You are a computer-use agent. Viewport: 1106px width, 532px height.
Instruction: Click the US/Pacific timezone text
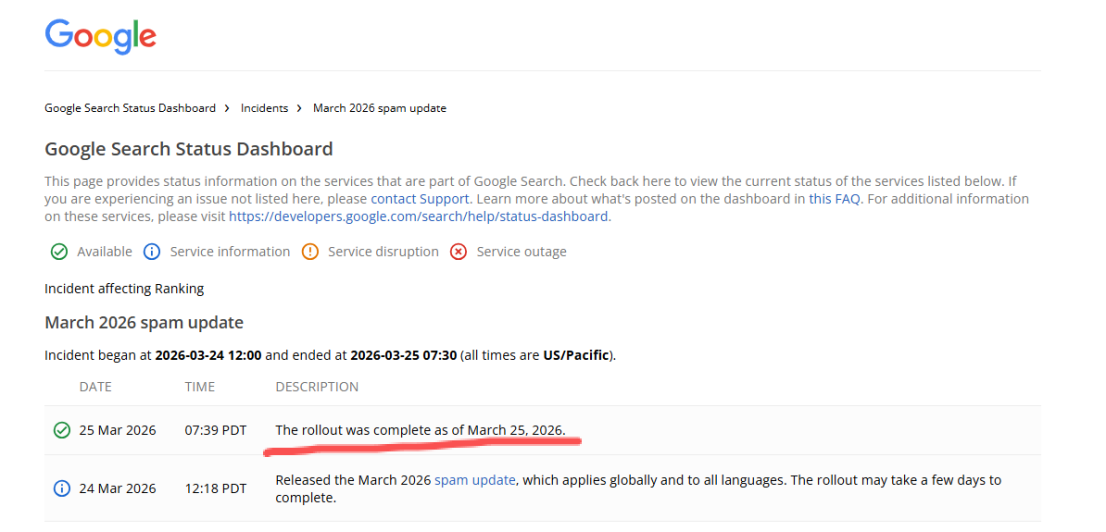(x=576, y=355)
